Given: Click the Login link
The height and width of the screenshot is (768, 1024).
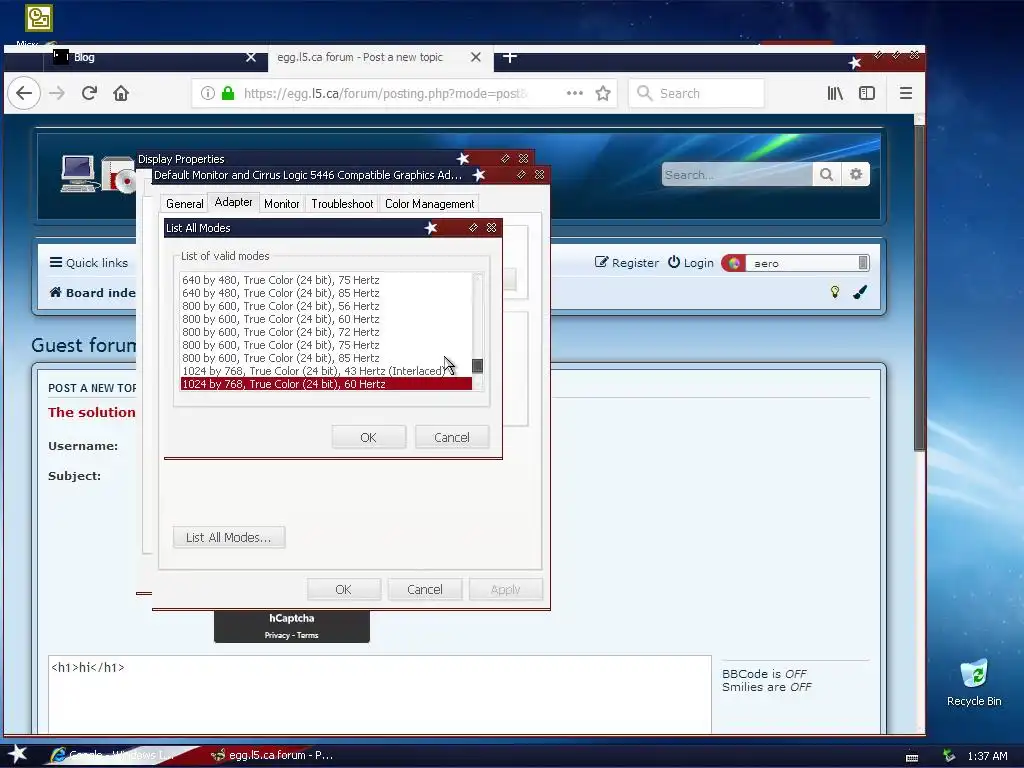Looking at the screenshot, I should coord(691,263).
